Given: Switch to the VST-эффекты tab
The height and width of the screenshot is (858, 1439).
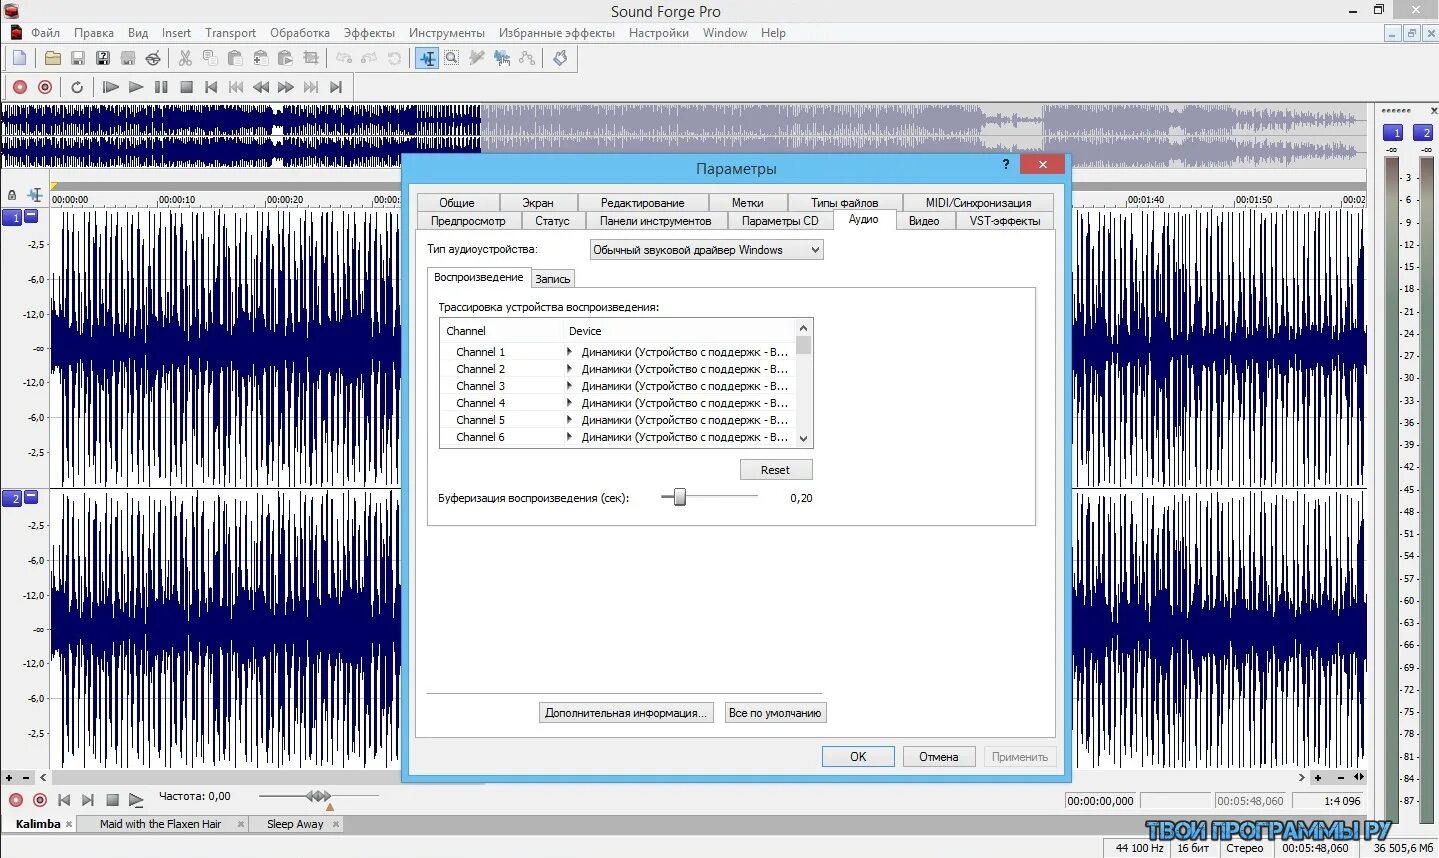Looking at the screenshot, I should click(1005, 221).
